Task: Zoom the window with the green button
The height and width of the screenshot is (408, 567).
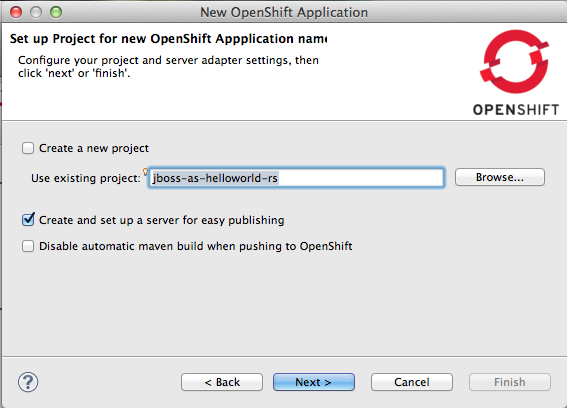Action: (56, 12)
